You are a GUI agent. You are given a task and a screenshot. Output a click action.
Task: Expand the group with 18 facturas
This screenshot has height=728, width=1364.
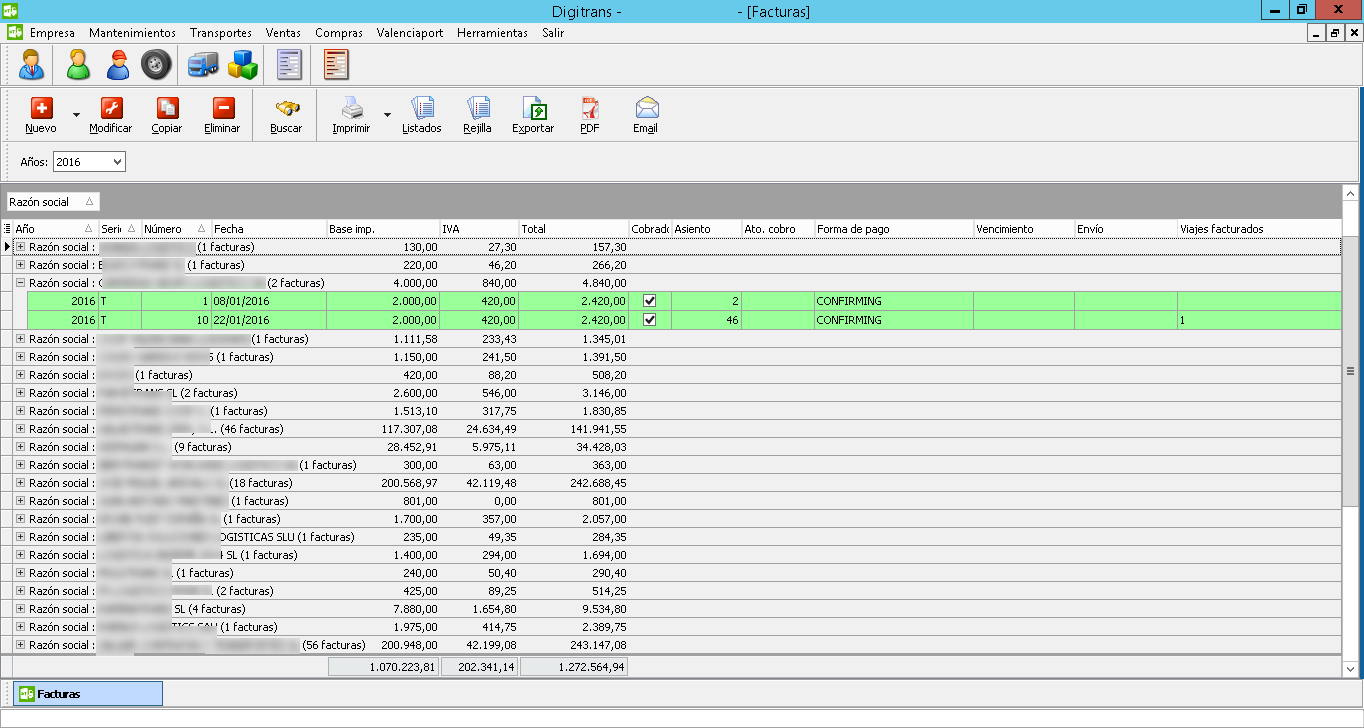(x=20, y=483)
